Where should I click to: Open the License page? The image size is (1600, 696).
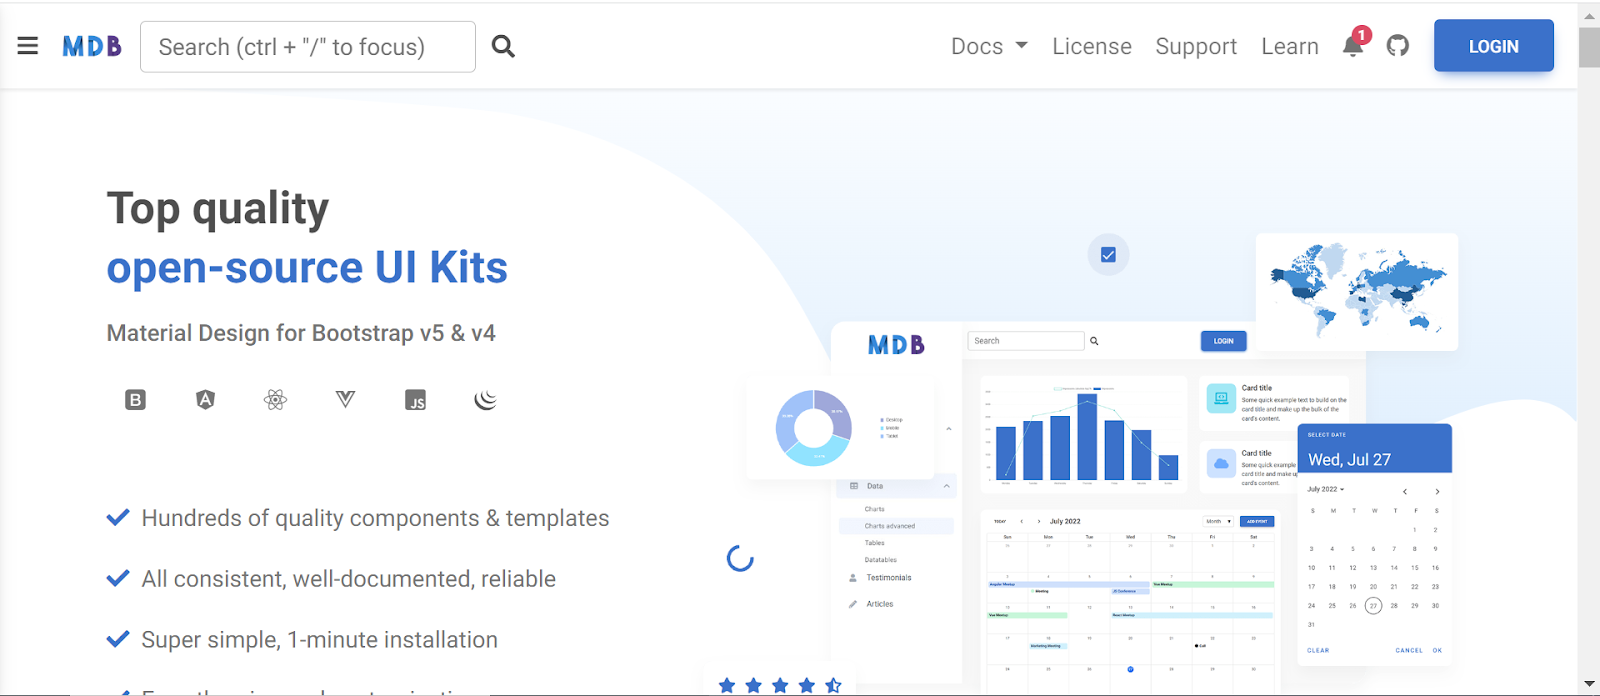pos(1092,47)
